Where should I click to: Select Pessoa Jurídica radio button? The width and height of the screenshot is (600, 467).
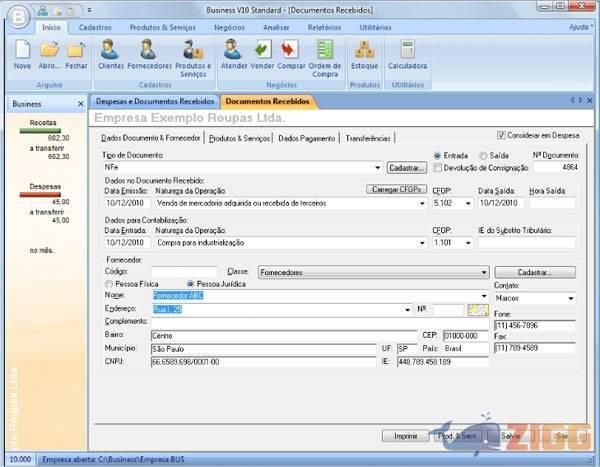190,284
